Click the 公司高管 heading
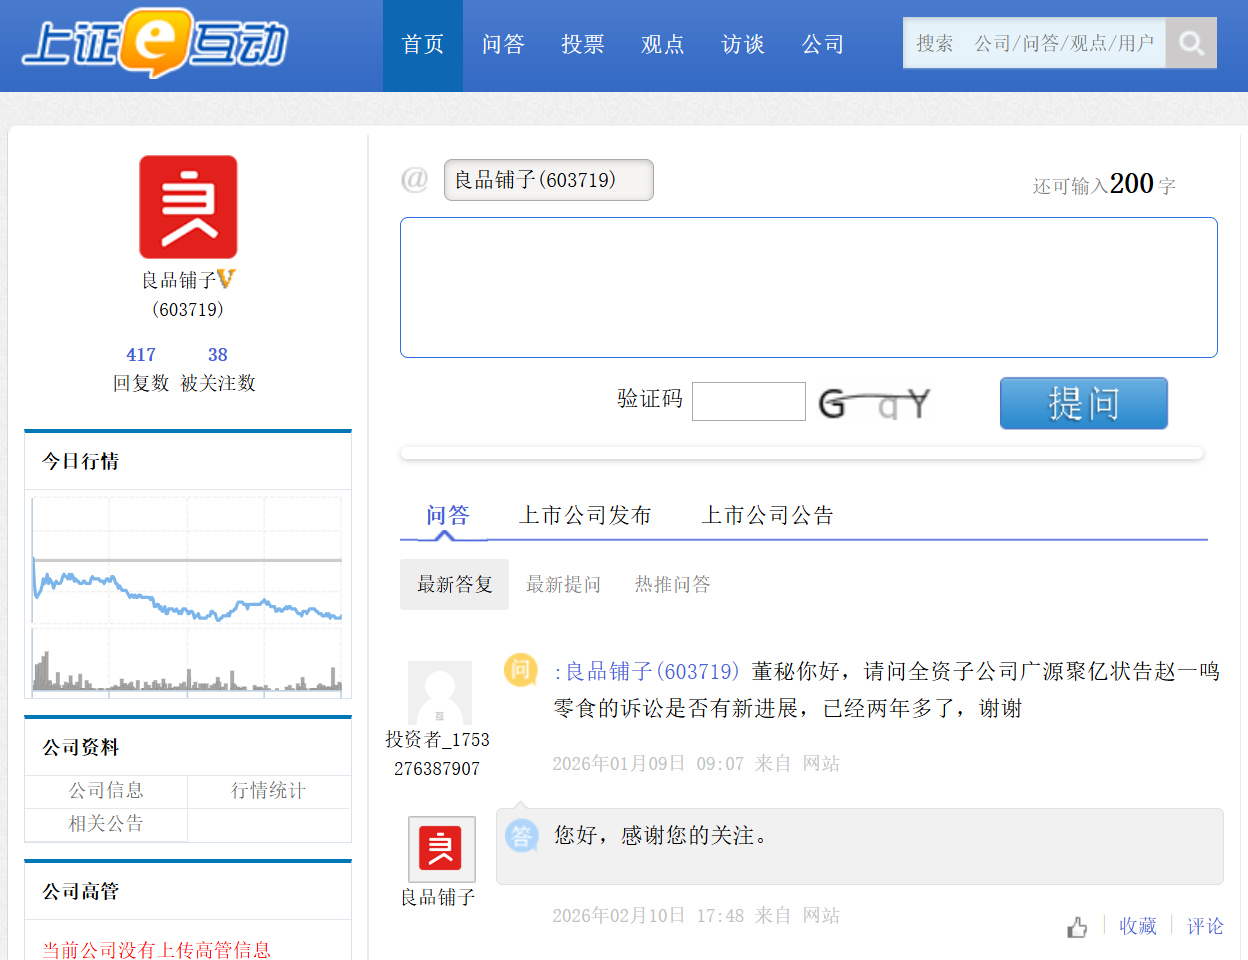Screen dimensions: 1248x960 (x=80, y=891)
